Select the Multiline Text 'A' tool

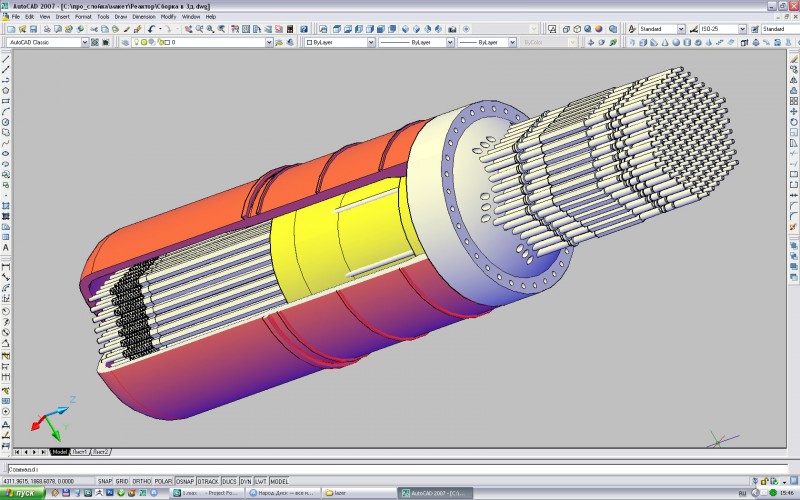pos(6,246)
